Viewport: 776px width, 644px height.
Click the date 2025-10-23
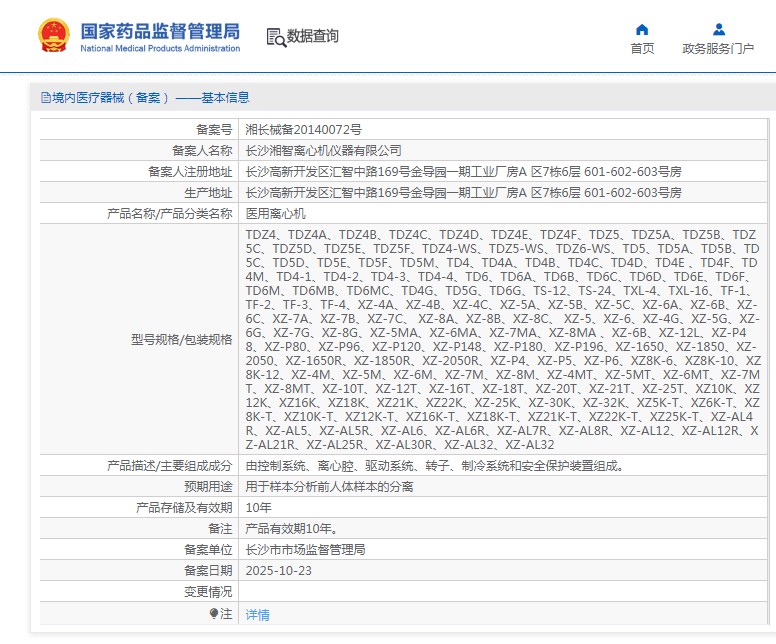click(279, 571)
